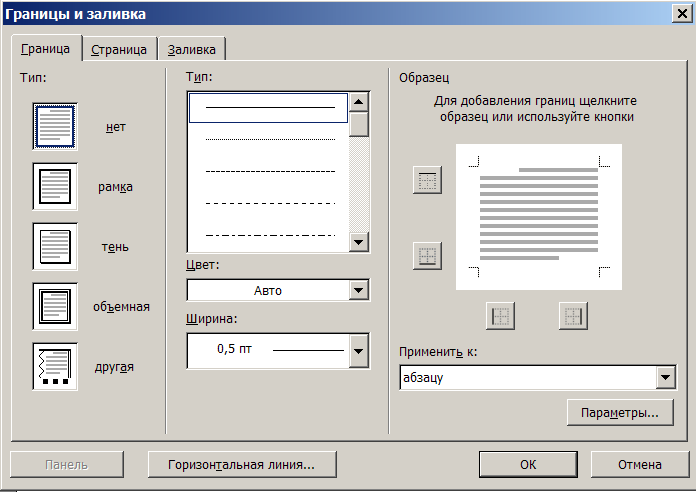Viewport: 696px width, 492px height.
Task: Click the 'рамка' label text
Action: click(115, 187)
